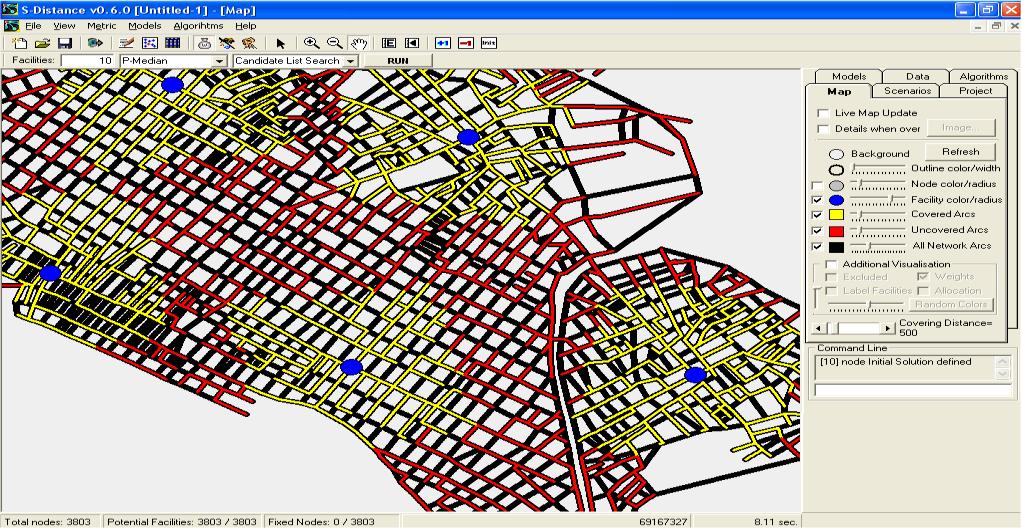Switch to the Data tab
1021x528 pixels.
tap(917, 76)
